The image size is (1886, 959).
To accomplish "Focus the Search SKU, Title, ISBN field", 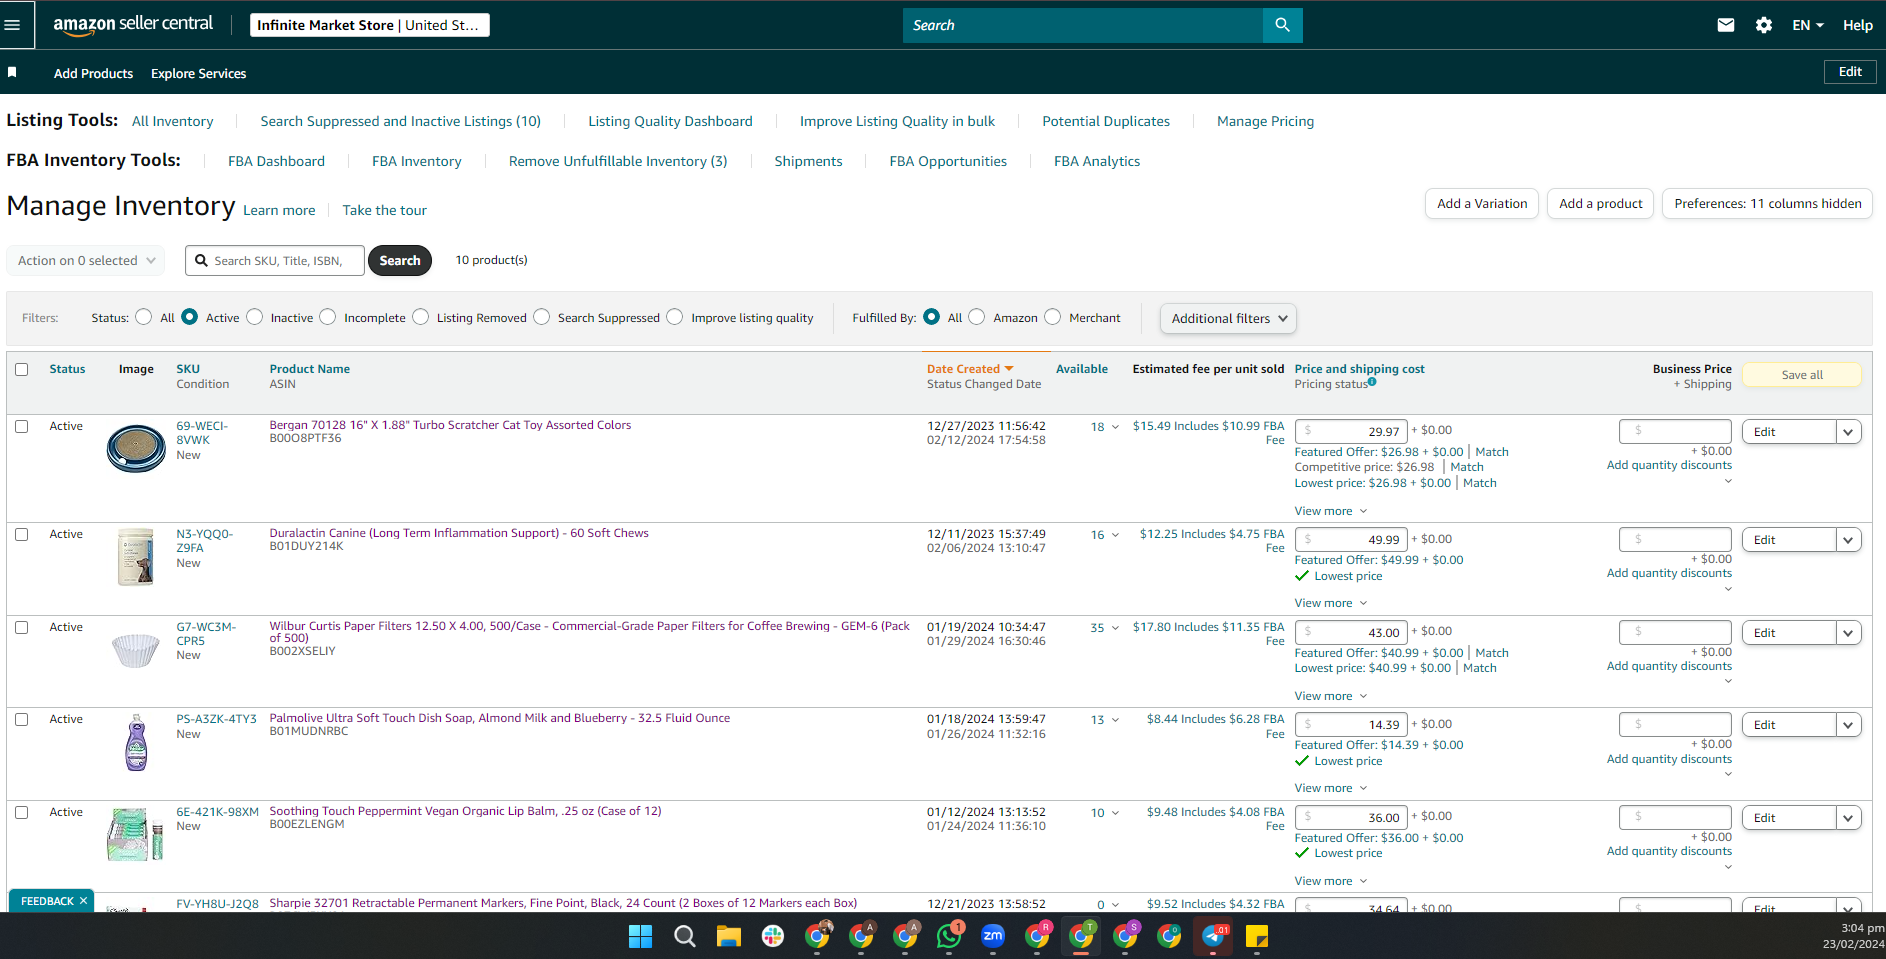I will (275, 260).
